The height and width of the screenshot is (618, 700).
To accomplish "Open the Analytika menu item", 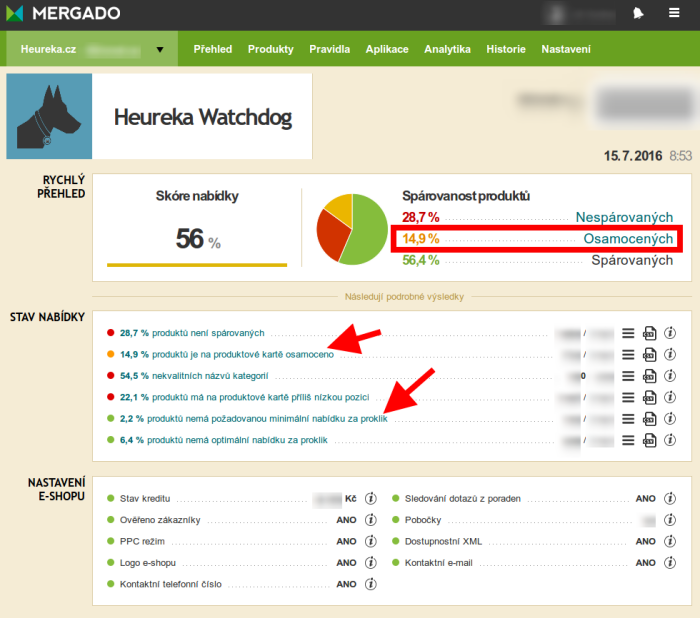I will click(447, 49).
